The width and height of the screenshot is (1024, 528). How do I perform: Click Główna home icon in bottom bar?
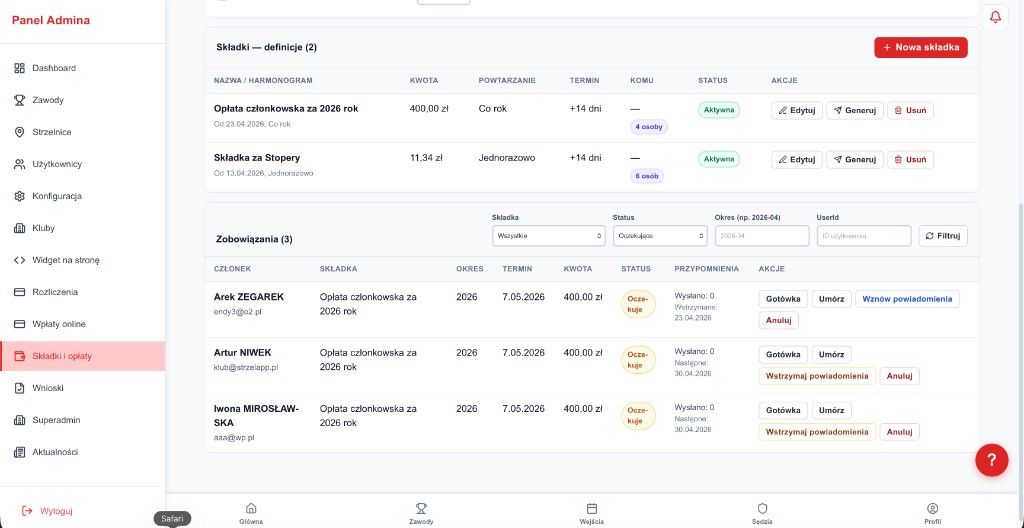[x=251, y=508]
